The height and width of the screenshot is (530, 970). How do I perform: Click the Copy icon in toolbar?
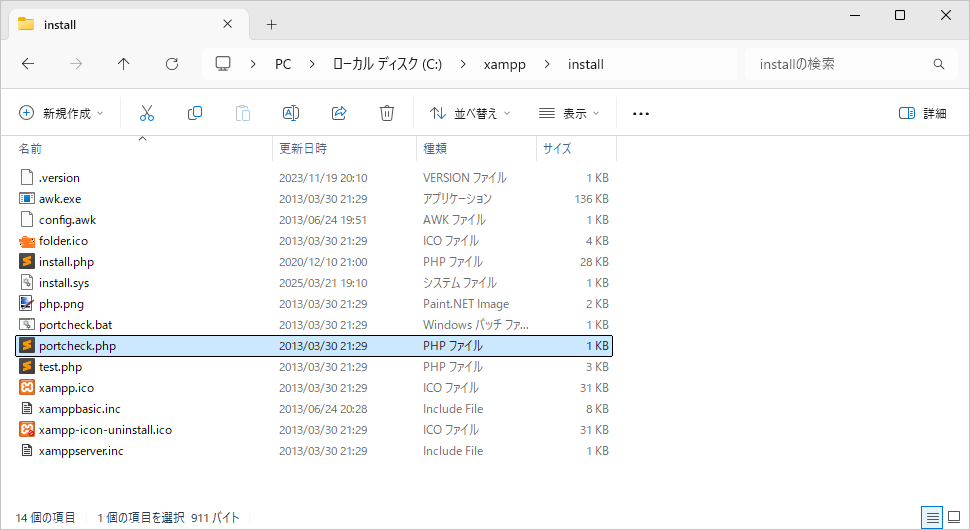195,114
